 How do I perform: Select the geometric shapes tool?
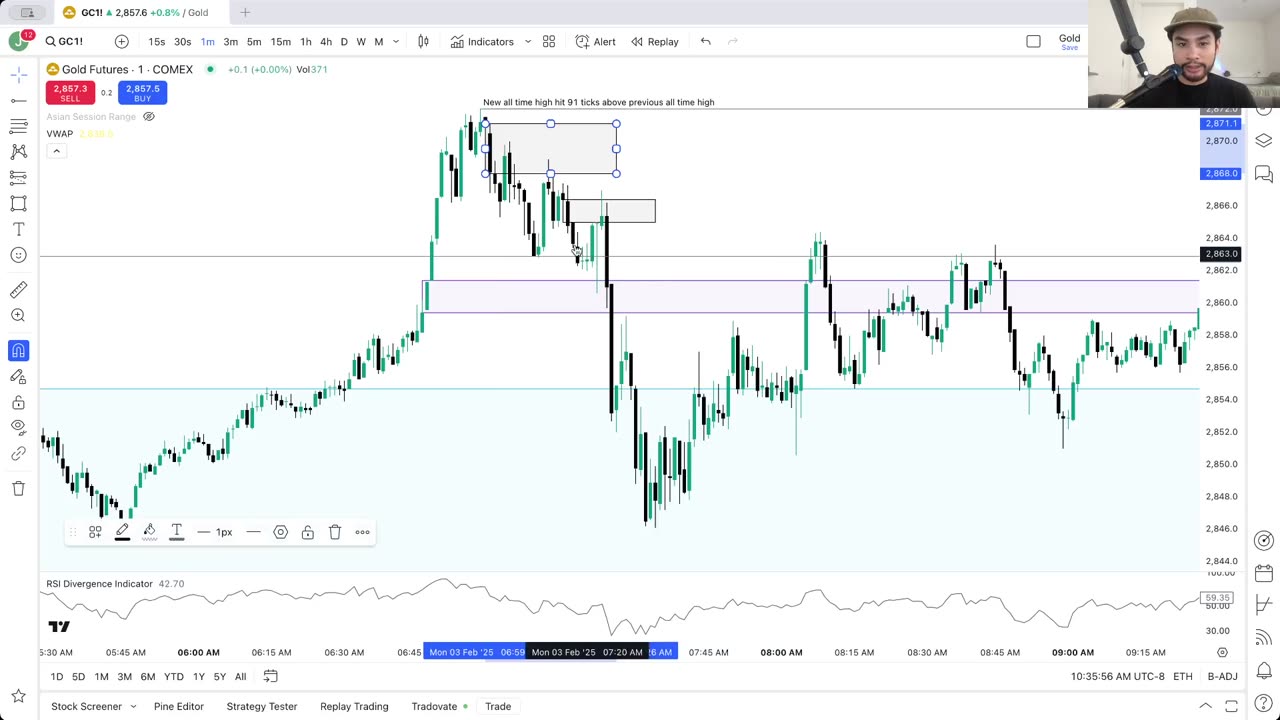(x=18, y=203)
